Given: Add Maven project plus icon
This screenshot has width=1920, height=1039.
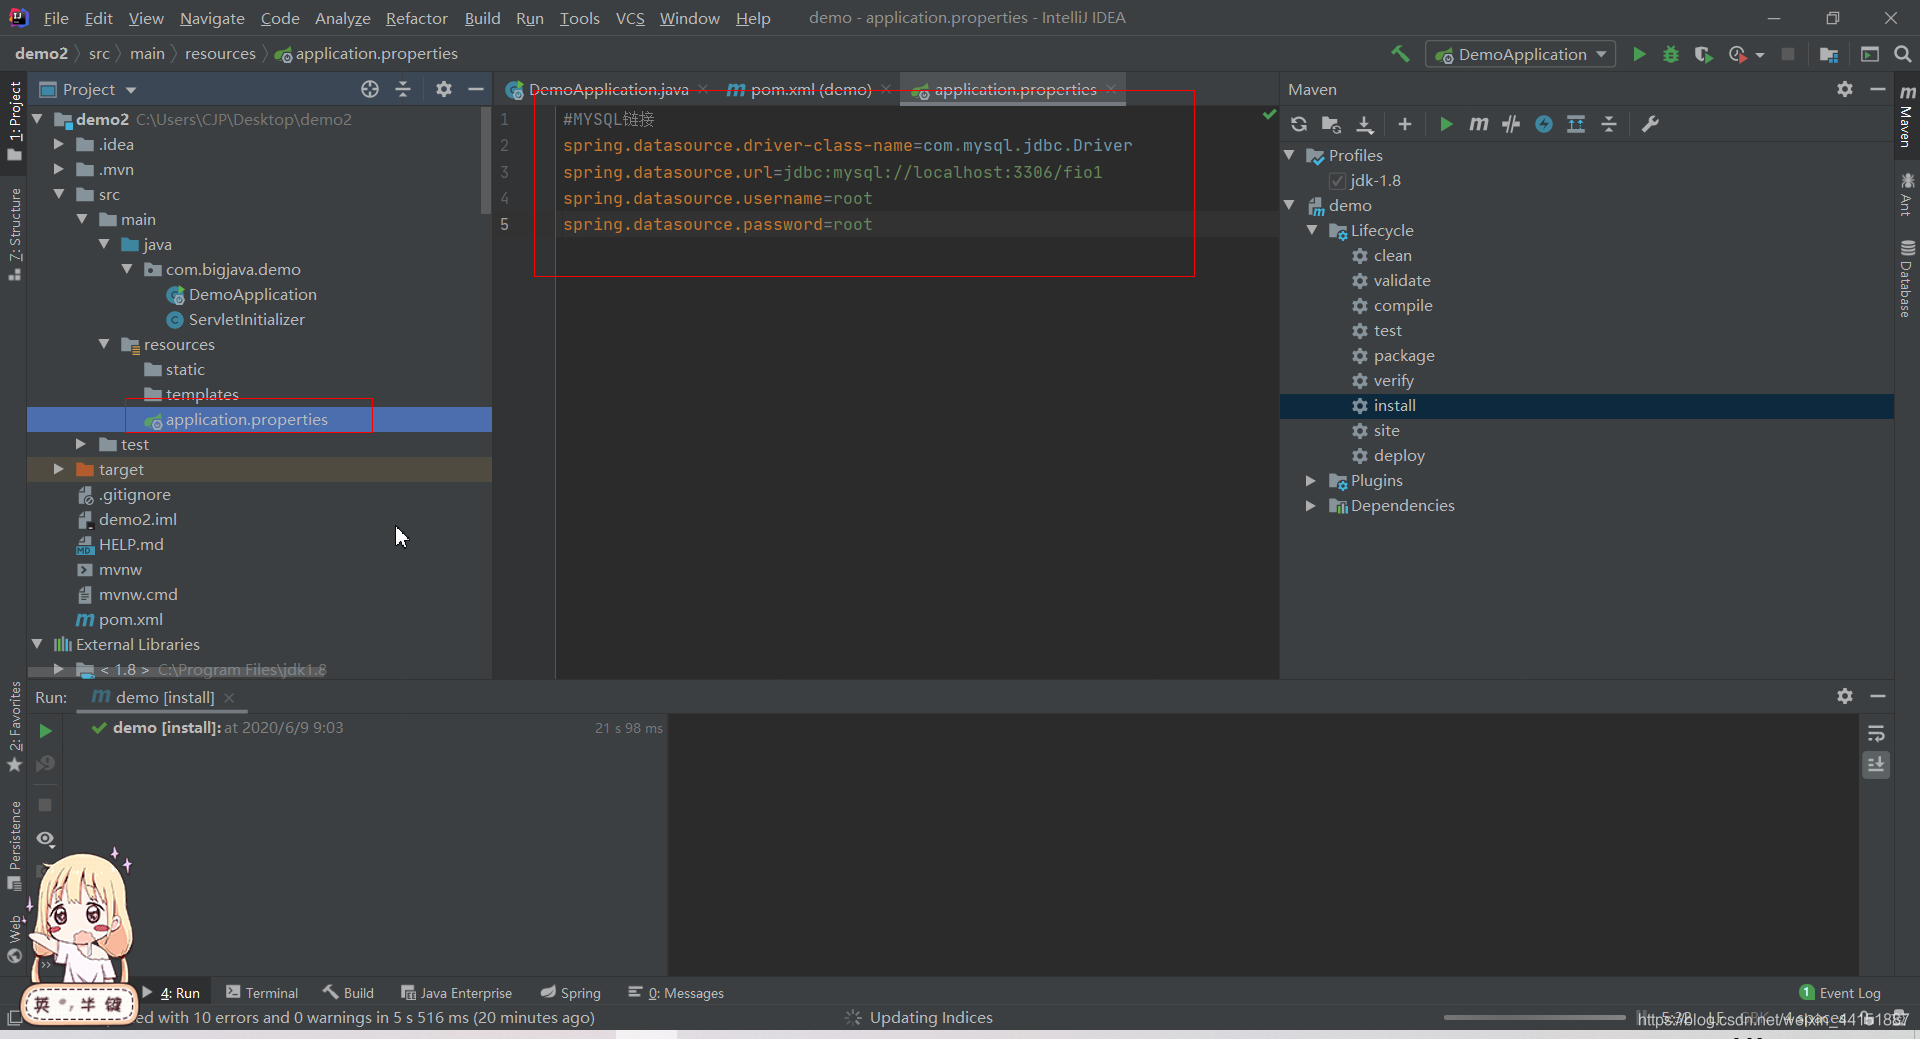Looking at the screenshot, I should tap(1404, 124).
